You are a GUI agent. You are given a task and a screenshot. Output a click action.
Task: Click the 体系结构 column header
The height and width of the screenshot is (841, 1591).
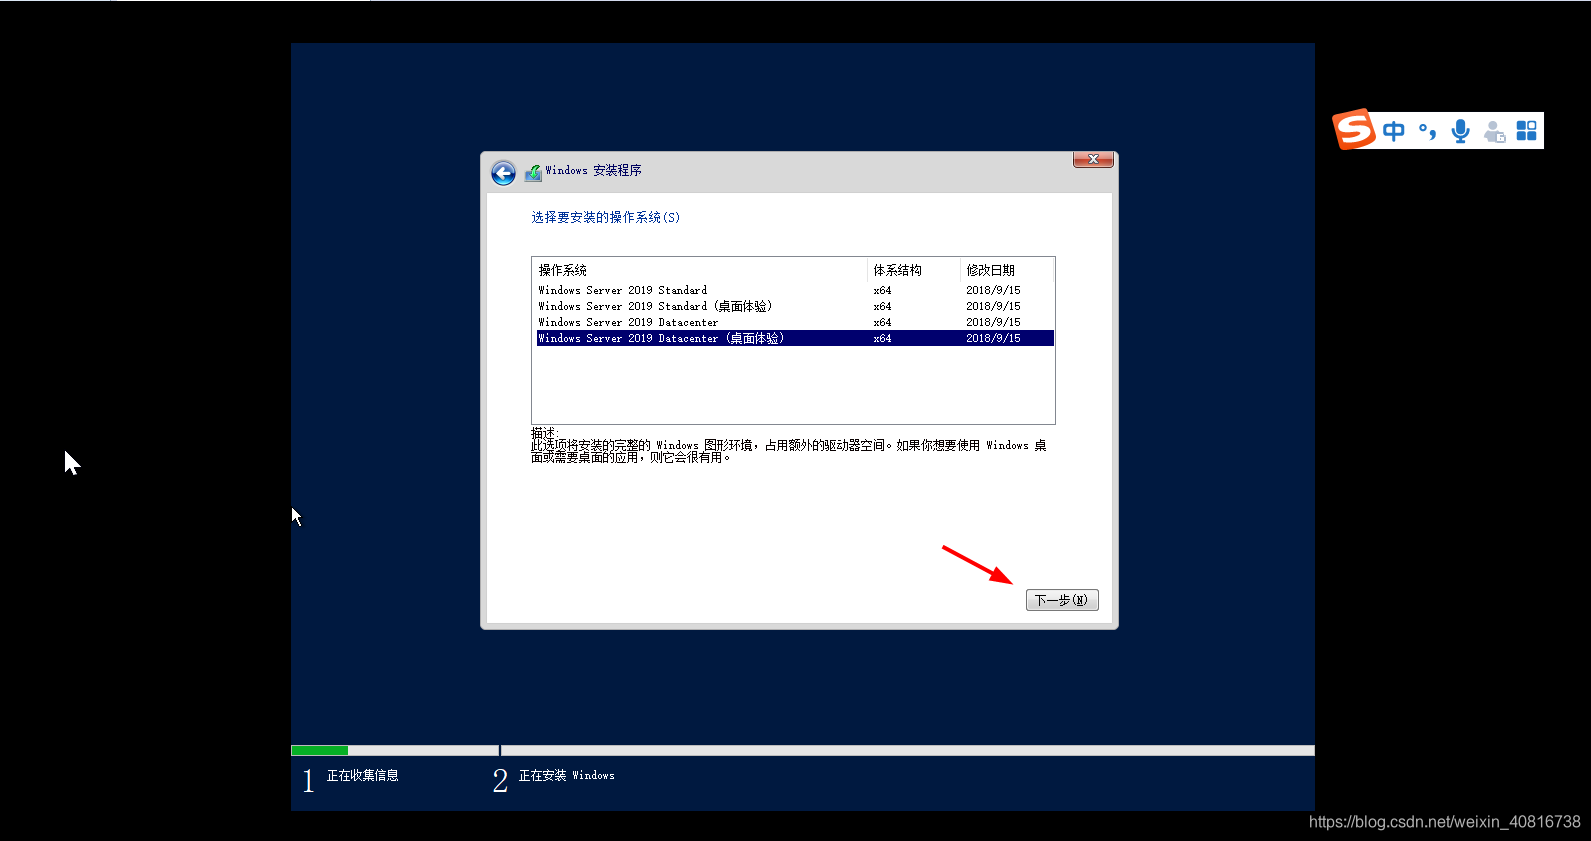coord(914,270)
